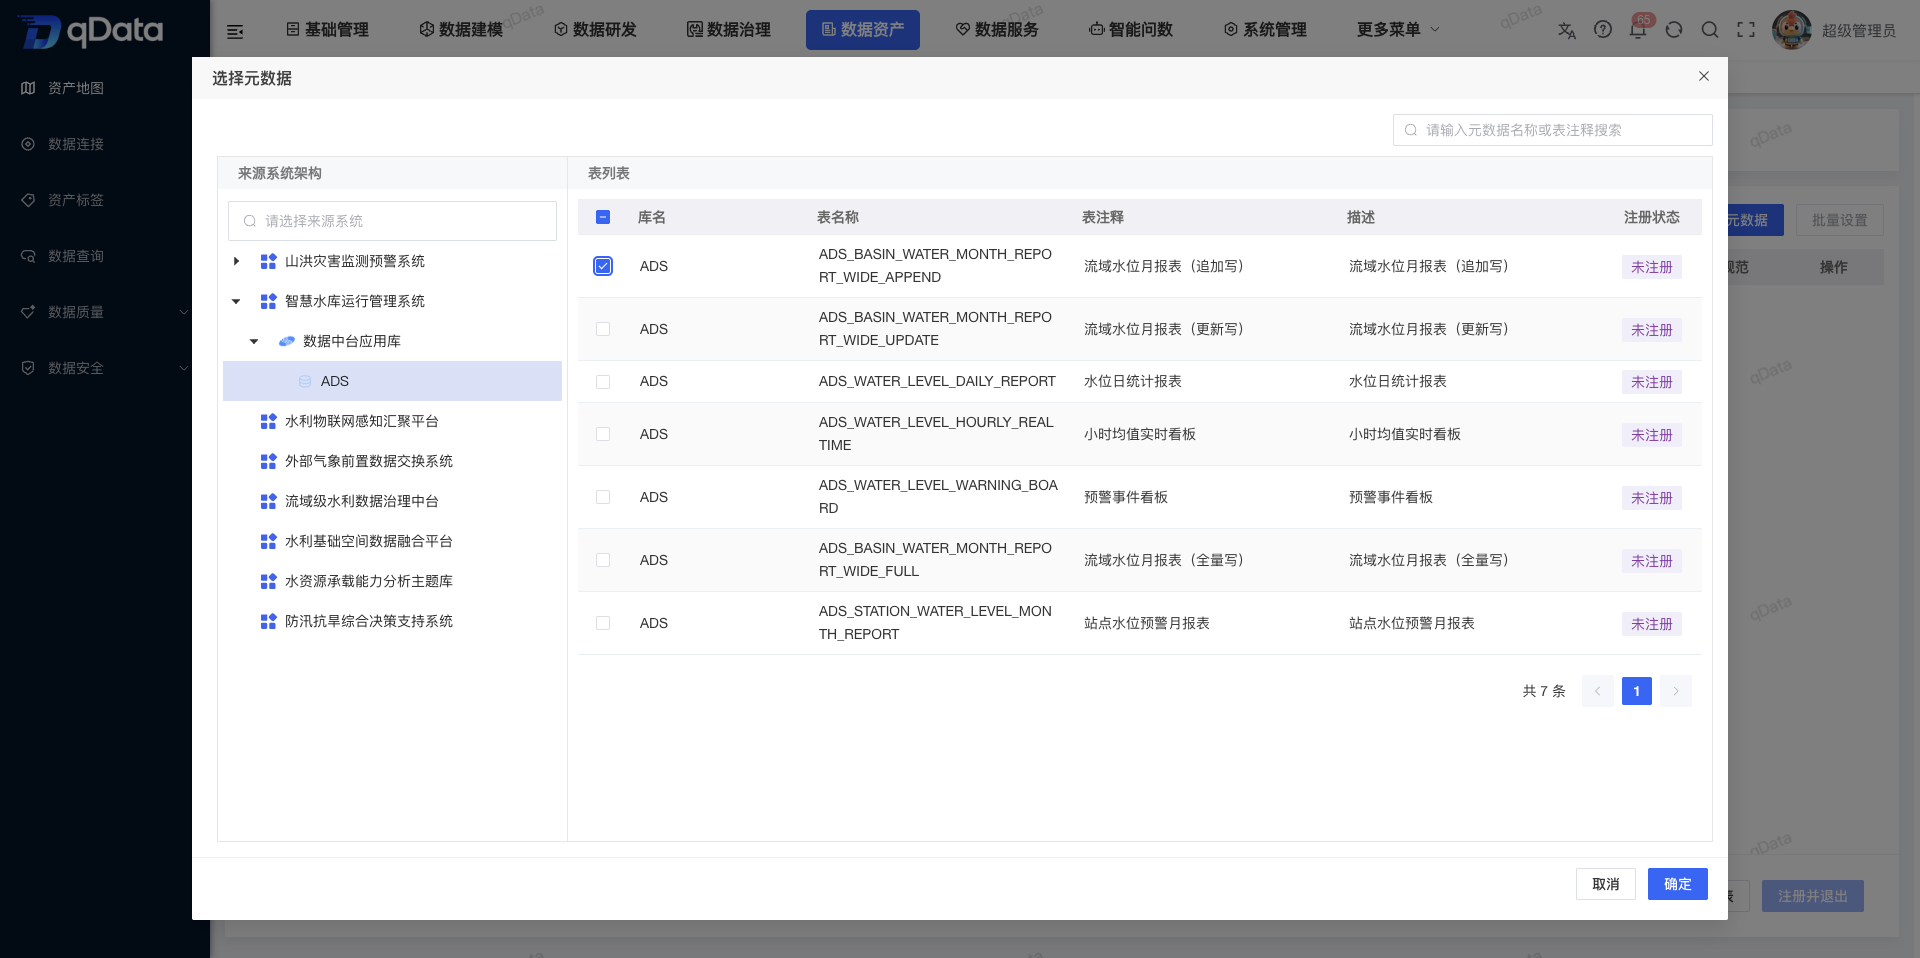Open the help question-mark icon
Screen dimensions: 1920x958
click(1603, 30)
